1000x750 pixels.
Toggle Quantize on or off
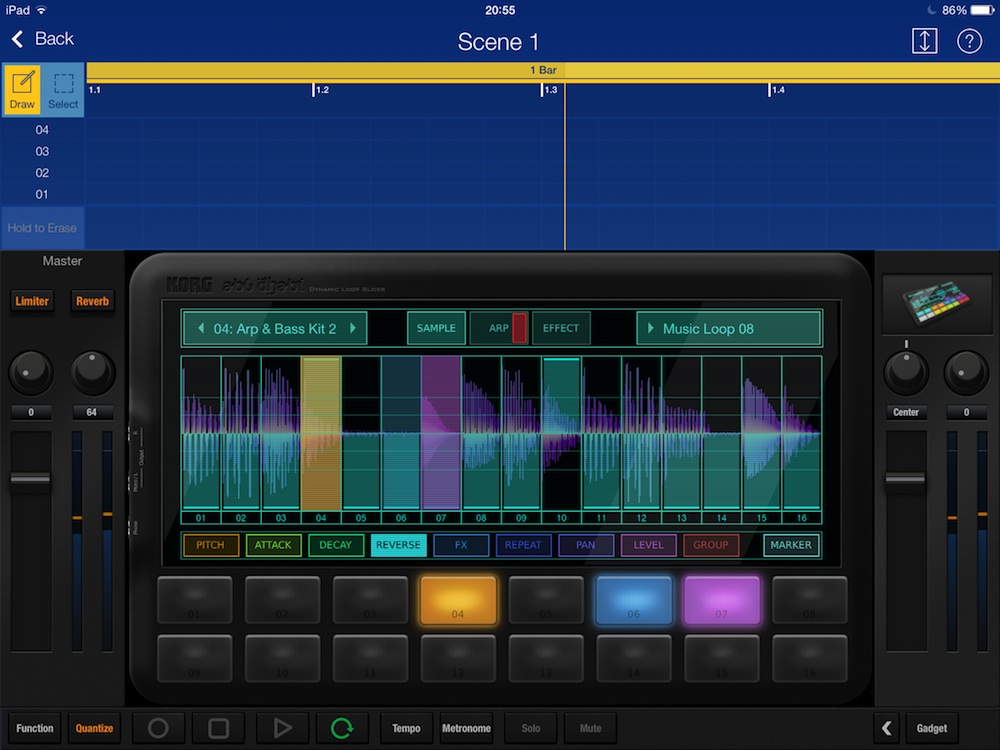pyautogui.click(x=94, y=728)
